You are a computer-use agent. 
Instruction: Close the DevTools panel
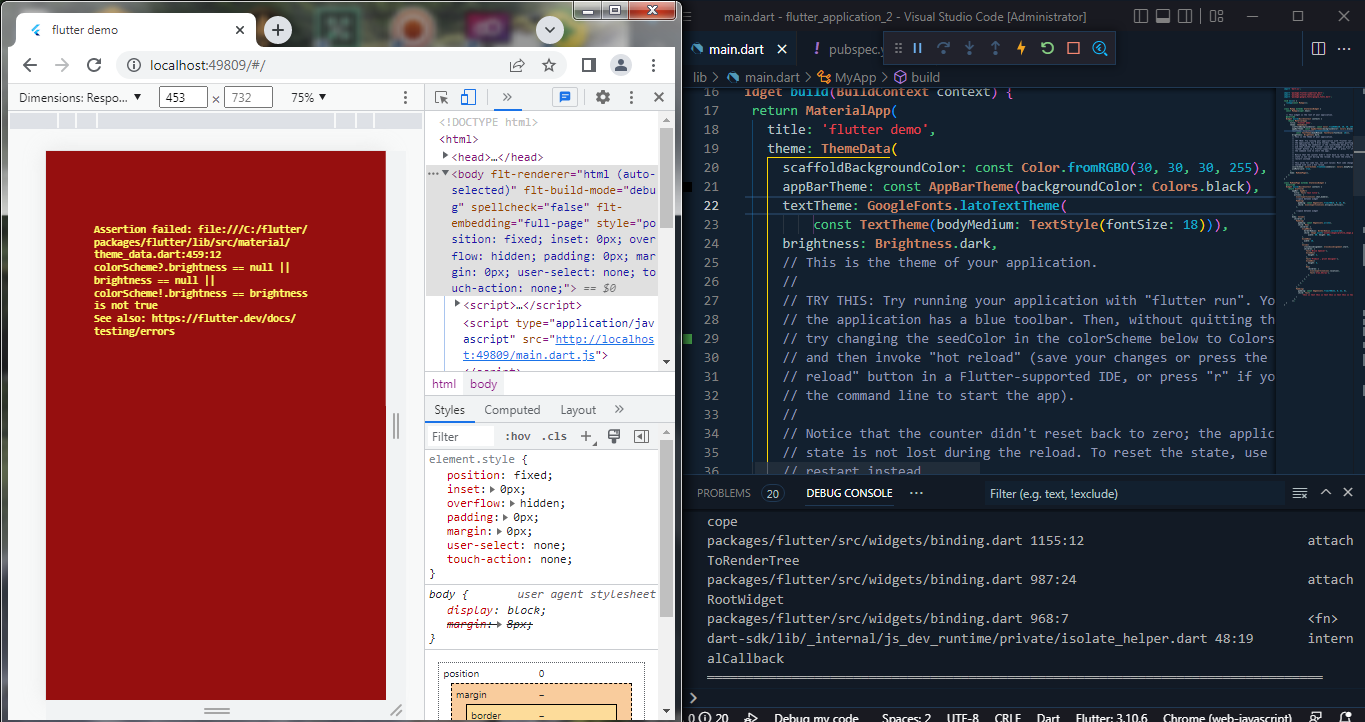point(659,97)
